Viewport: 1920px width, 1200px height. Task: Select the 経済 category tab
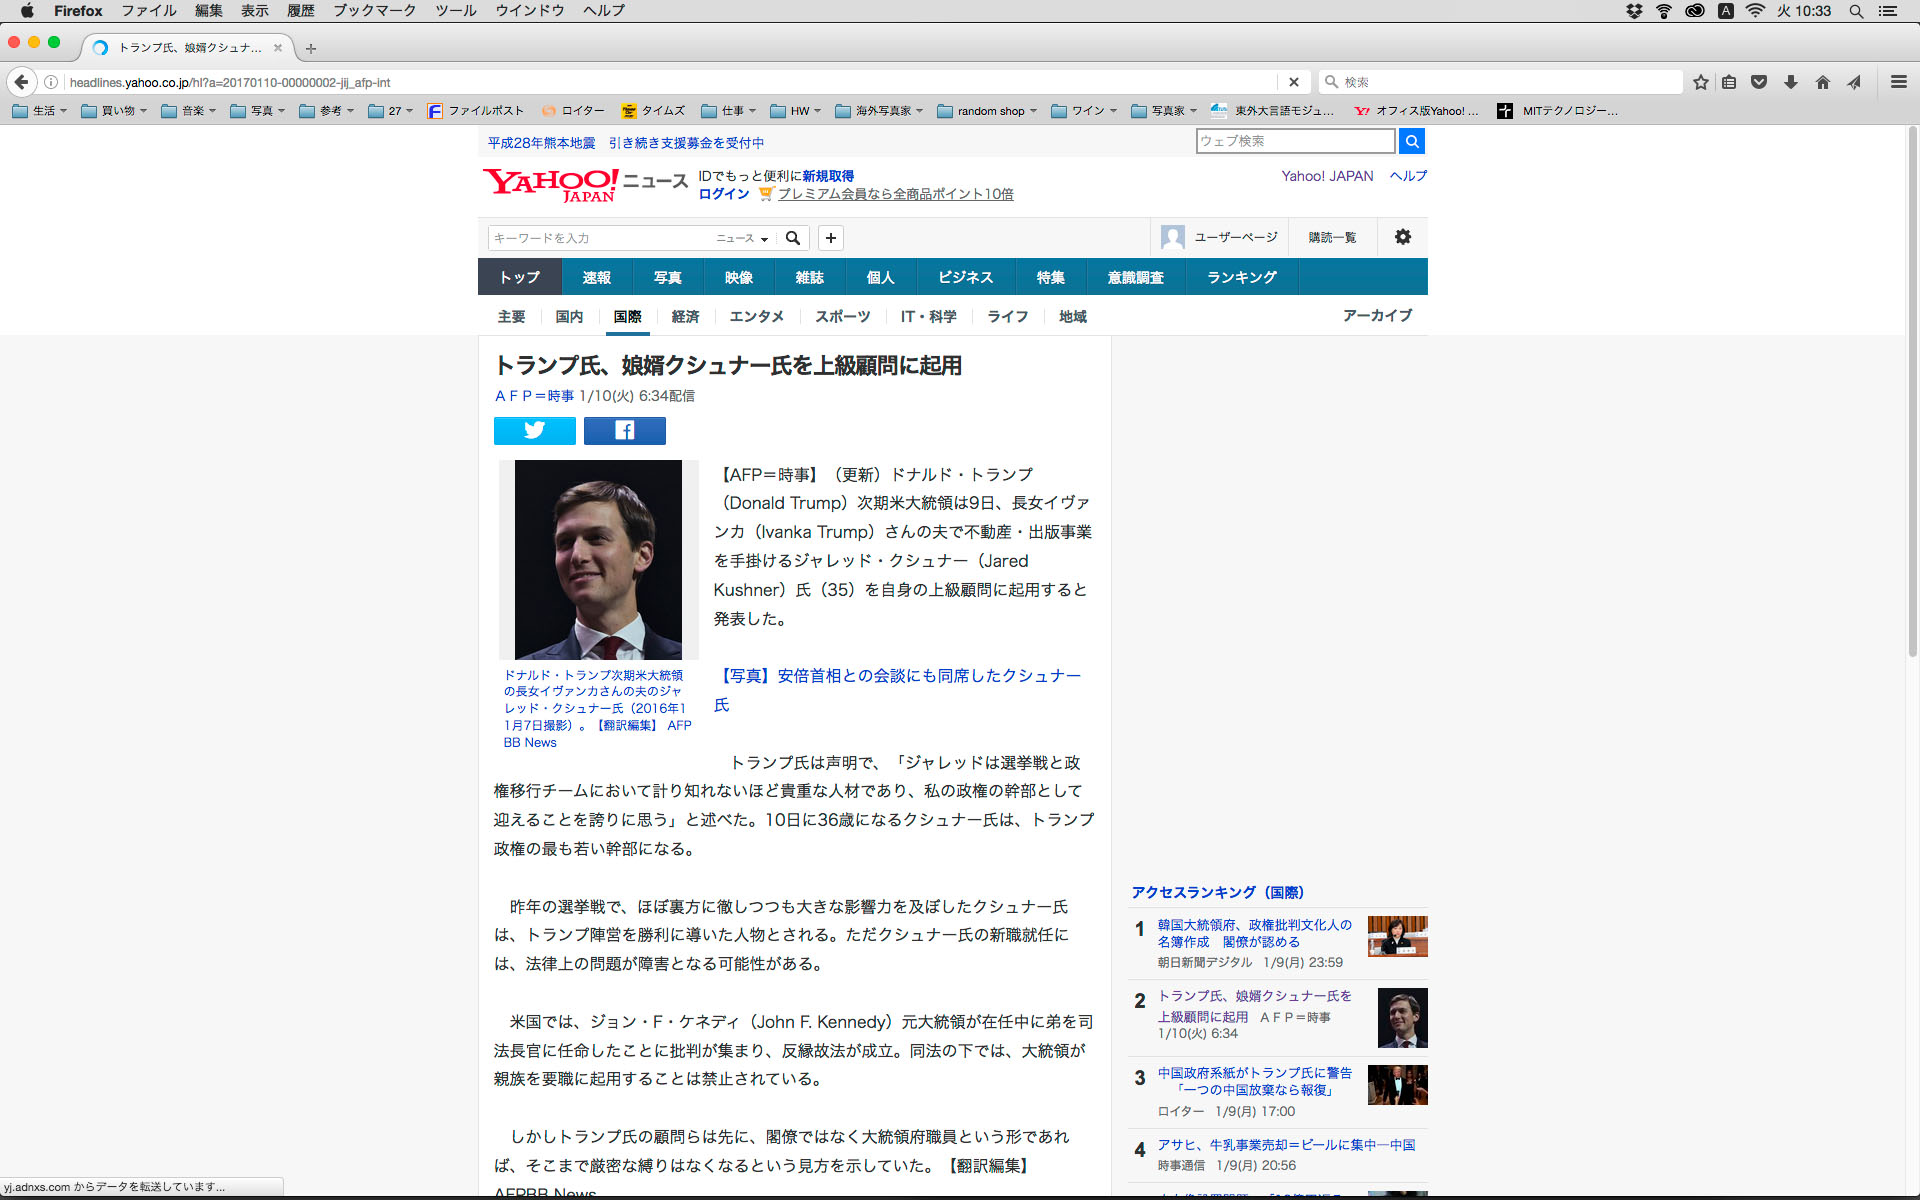coord(685,316)
